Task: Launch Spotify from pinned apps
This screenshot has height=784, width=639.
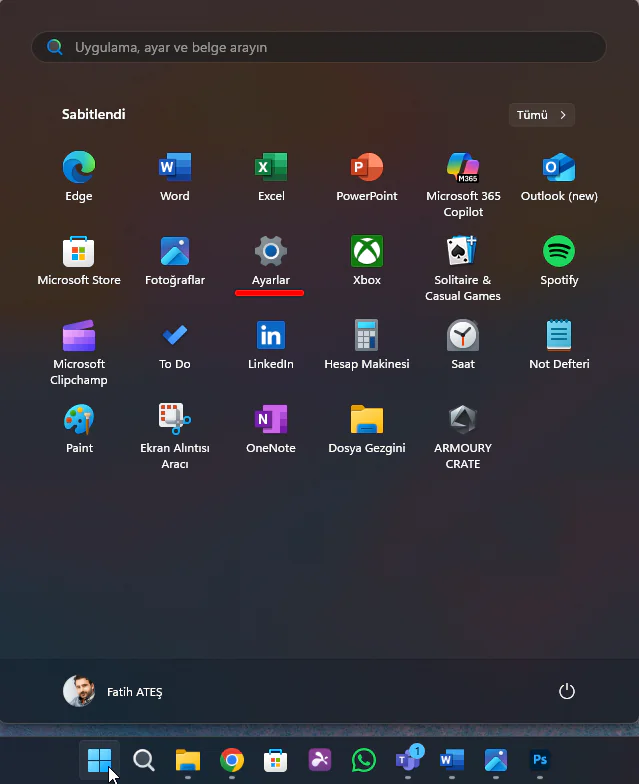Action: coord(559,261)
